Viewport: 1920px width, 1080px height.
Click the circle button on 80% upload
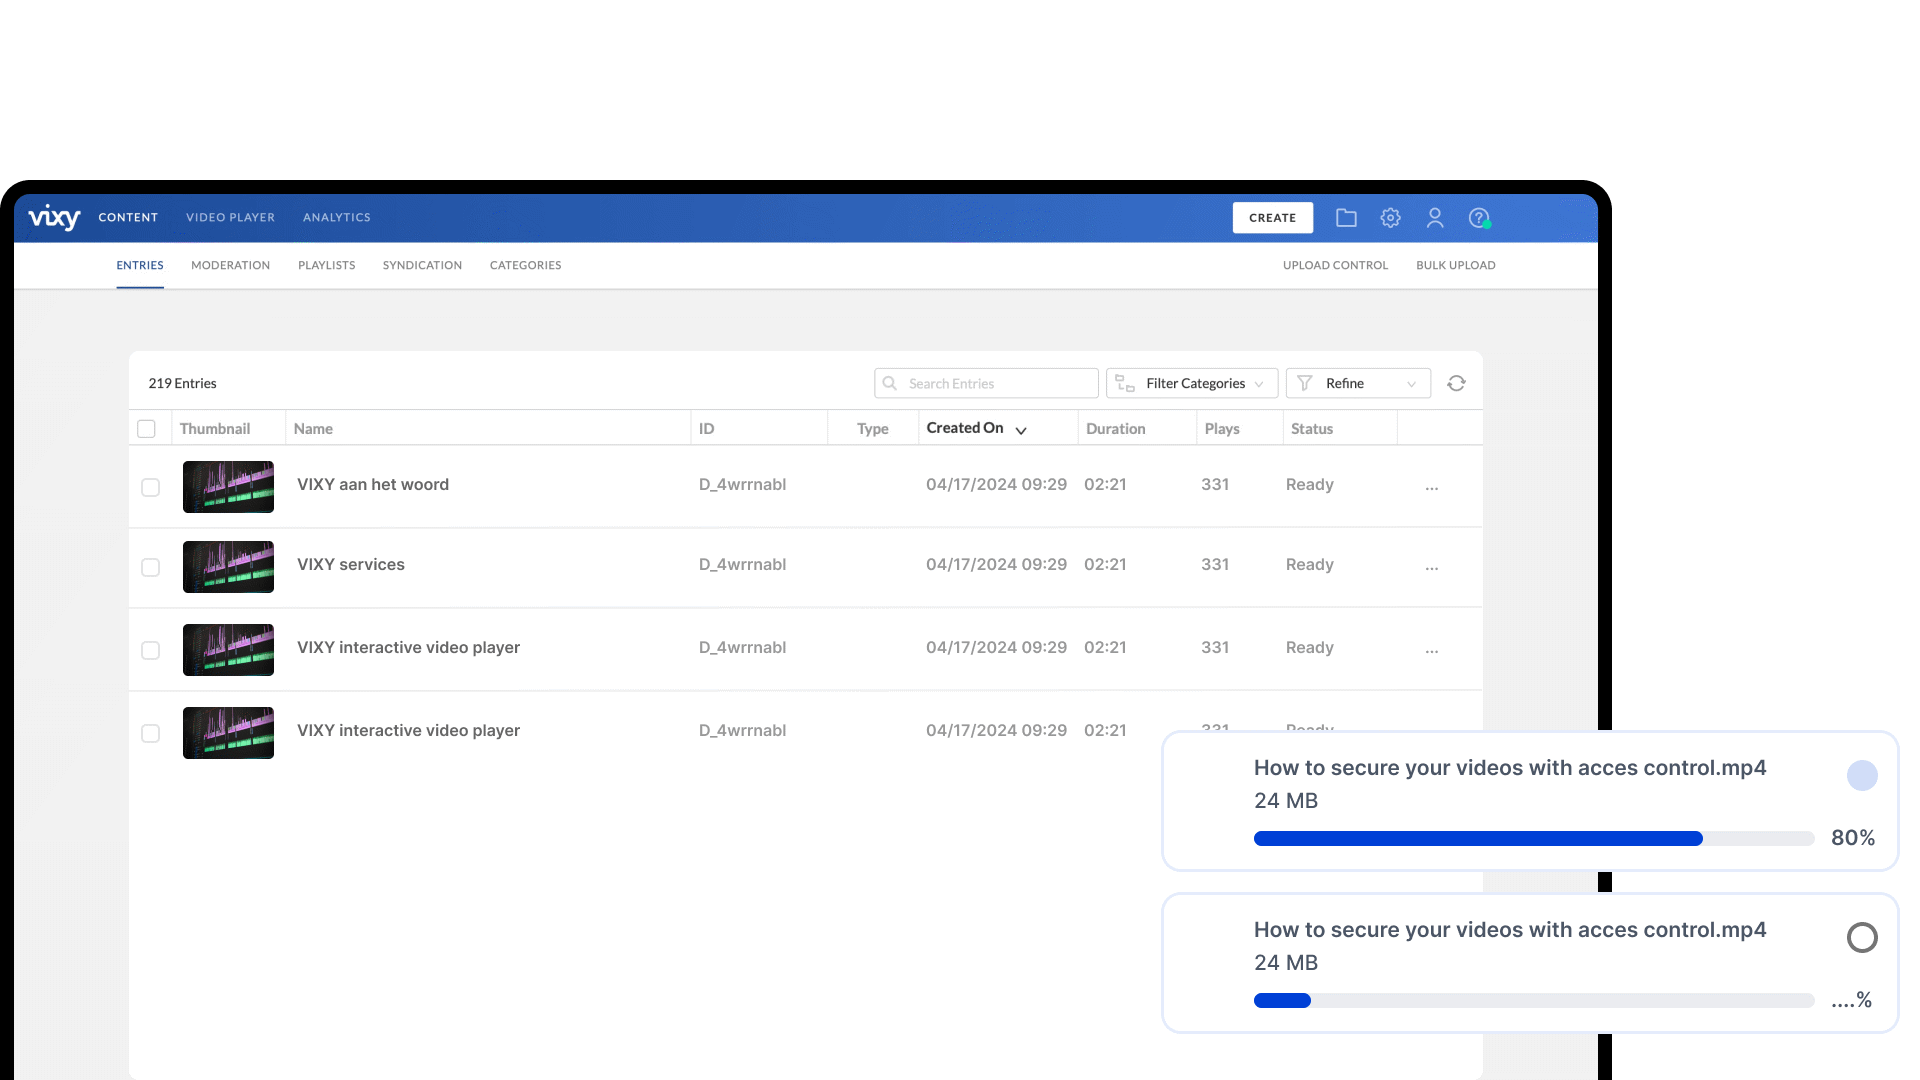[x=1862, y=775]
